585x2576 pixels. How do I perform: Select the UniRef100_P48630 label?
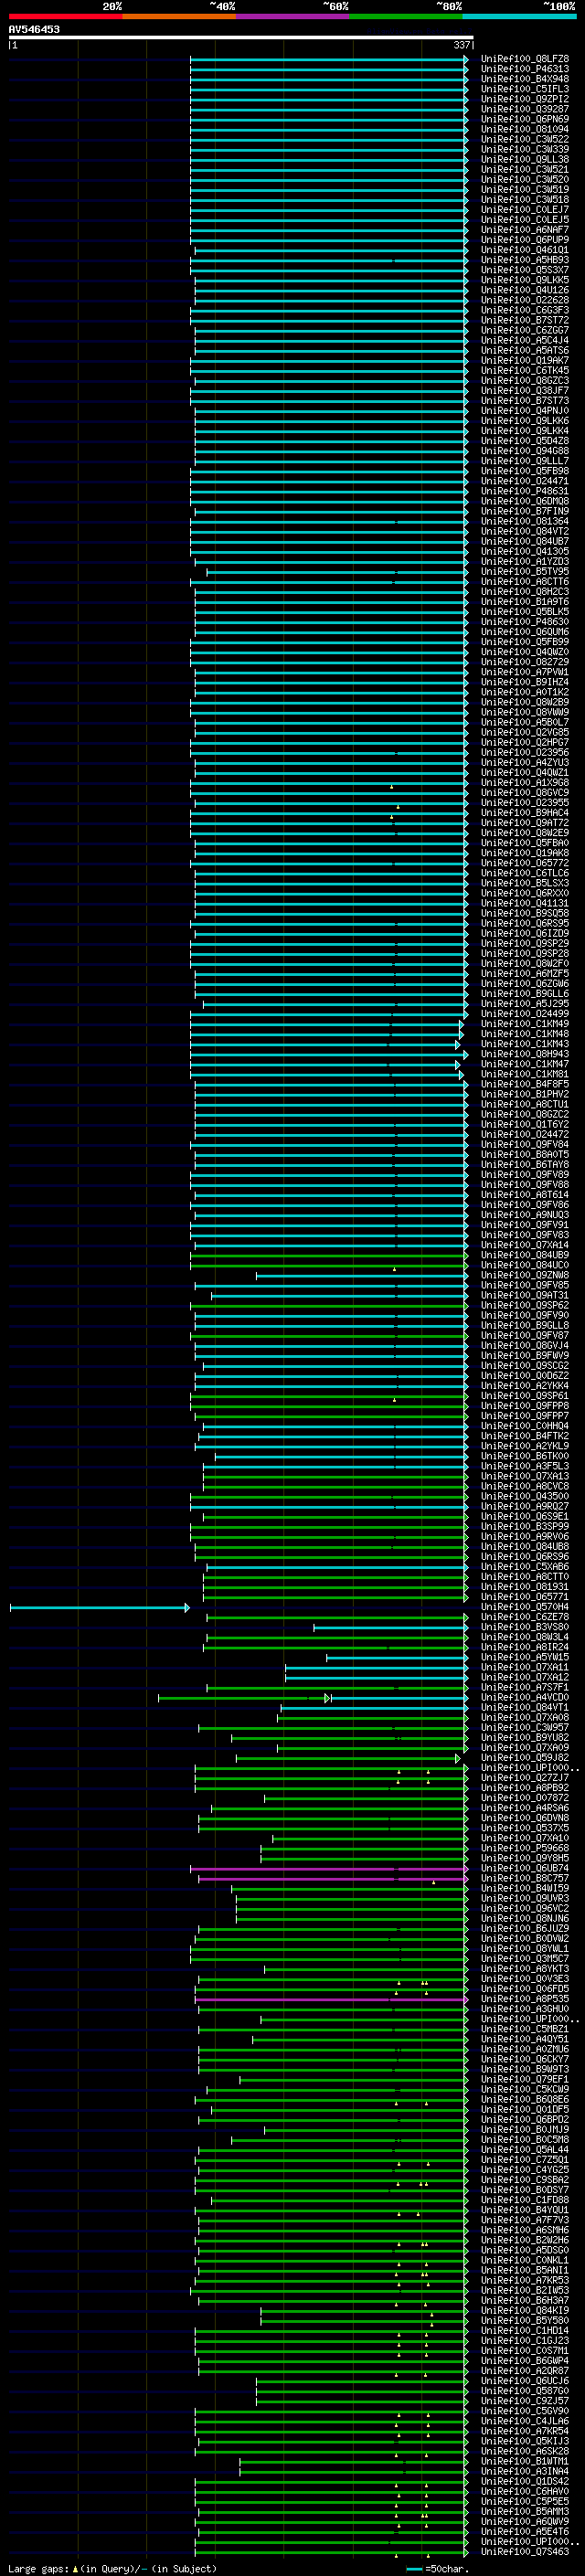coord(525,622)
